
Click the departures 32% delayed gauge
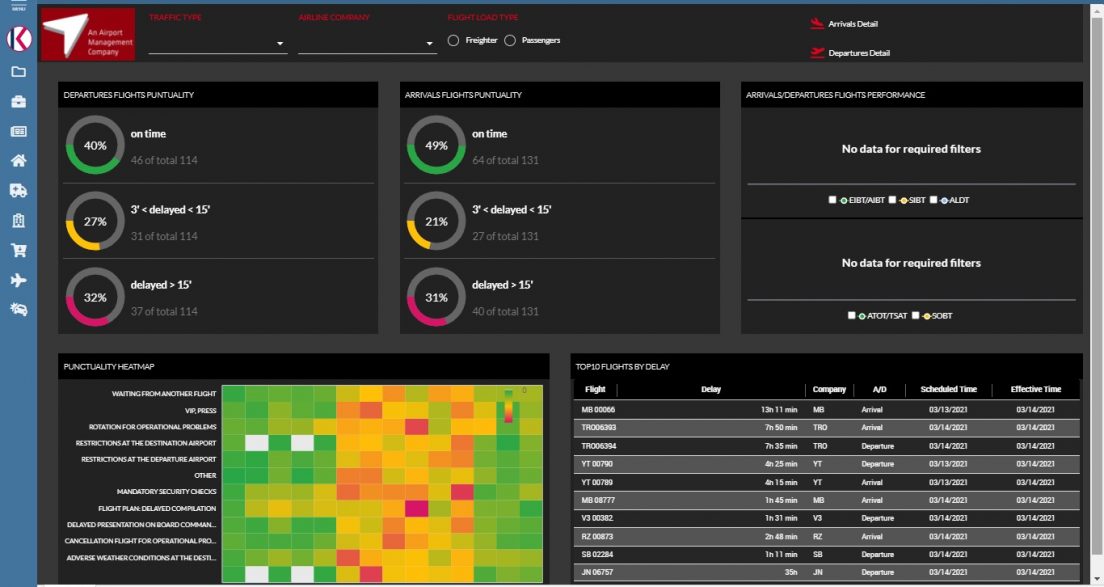tap(95, 297)
